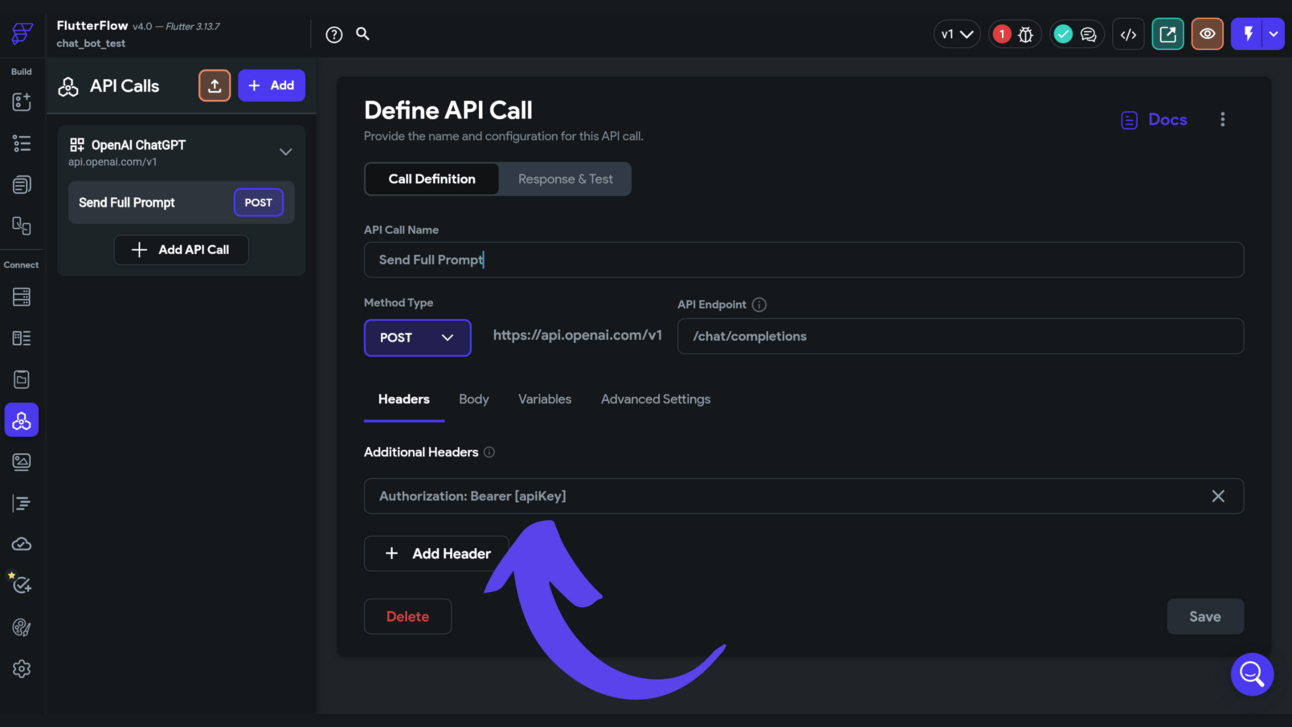The image size is (1292, 727).
Task: Open the widget palette add icon
Action: 21,102
